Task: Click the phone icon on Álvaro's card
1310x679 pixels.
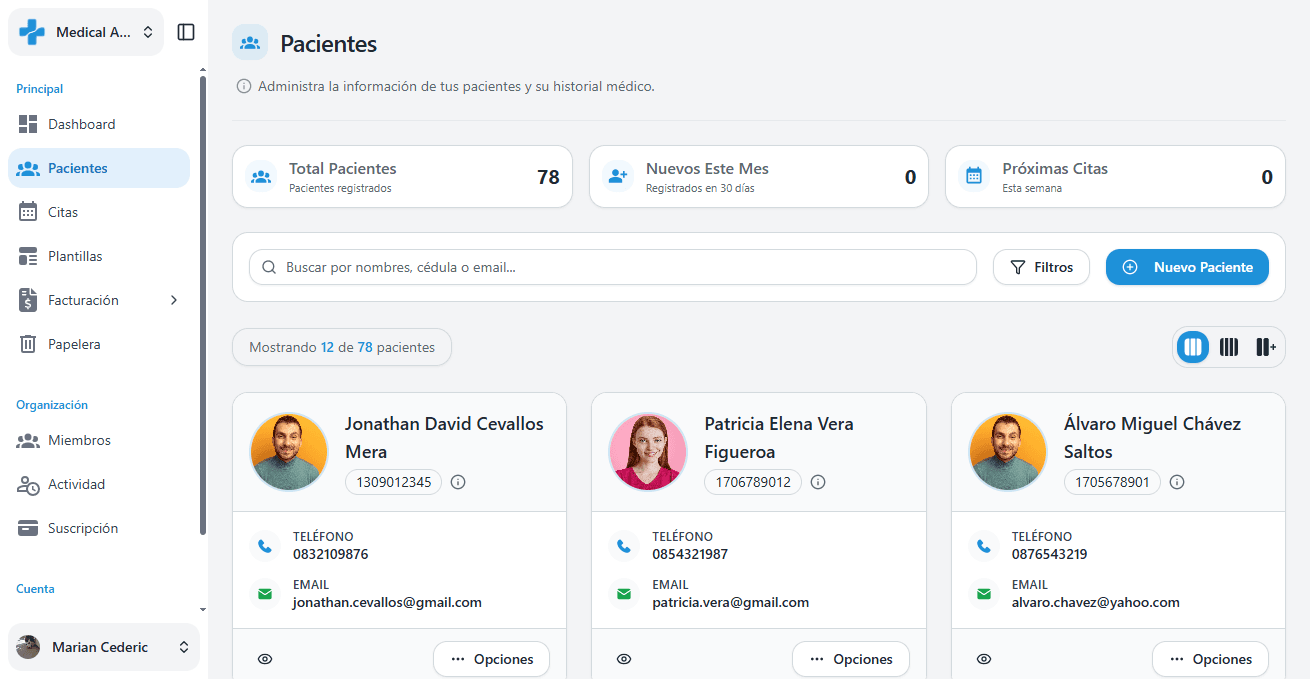Action: [984, 546]
